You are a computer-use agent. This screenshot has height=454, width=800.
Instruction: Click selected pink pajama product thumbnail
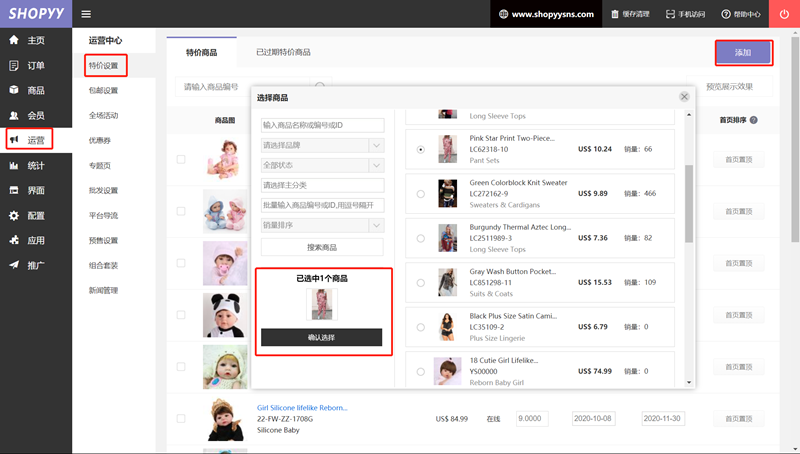pyautogui.click(x=322, y=305)
